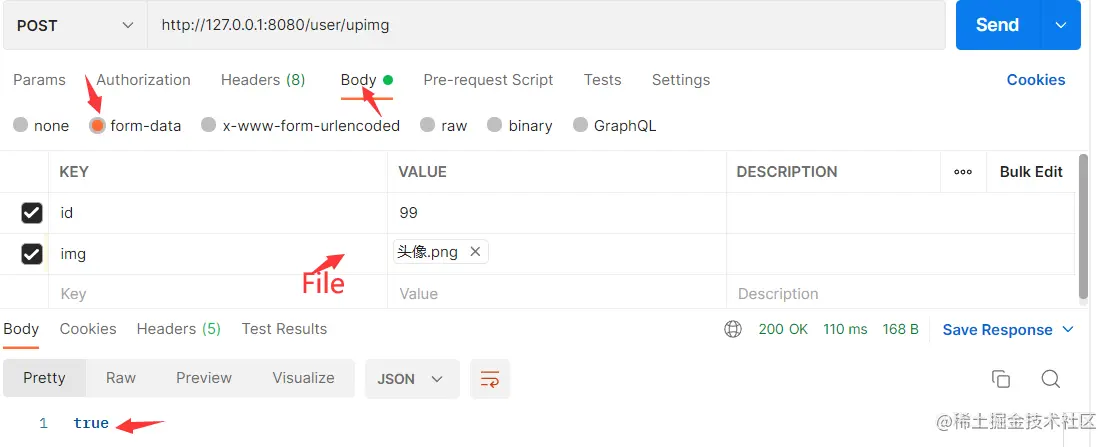The height and width of the screenshot is (447, 1112).
Task: Open the request Params tab
Action: tap(39, 80)
